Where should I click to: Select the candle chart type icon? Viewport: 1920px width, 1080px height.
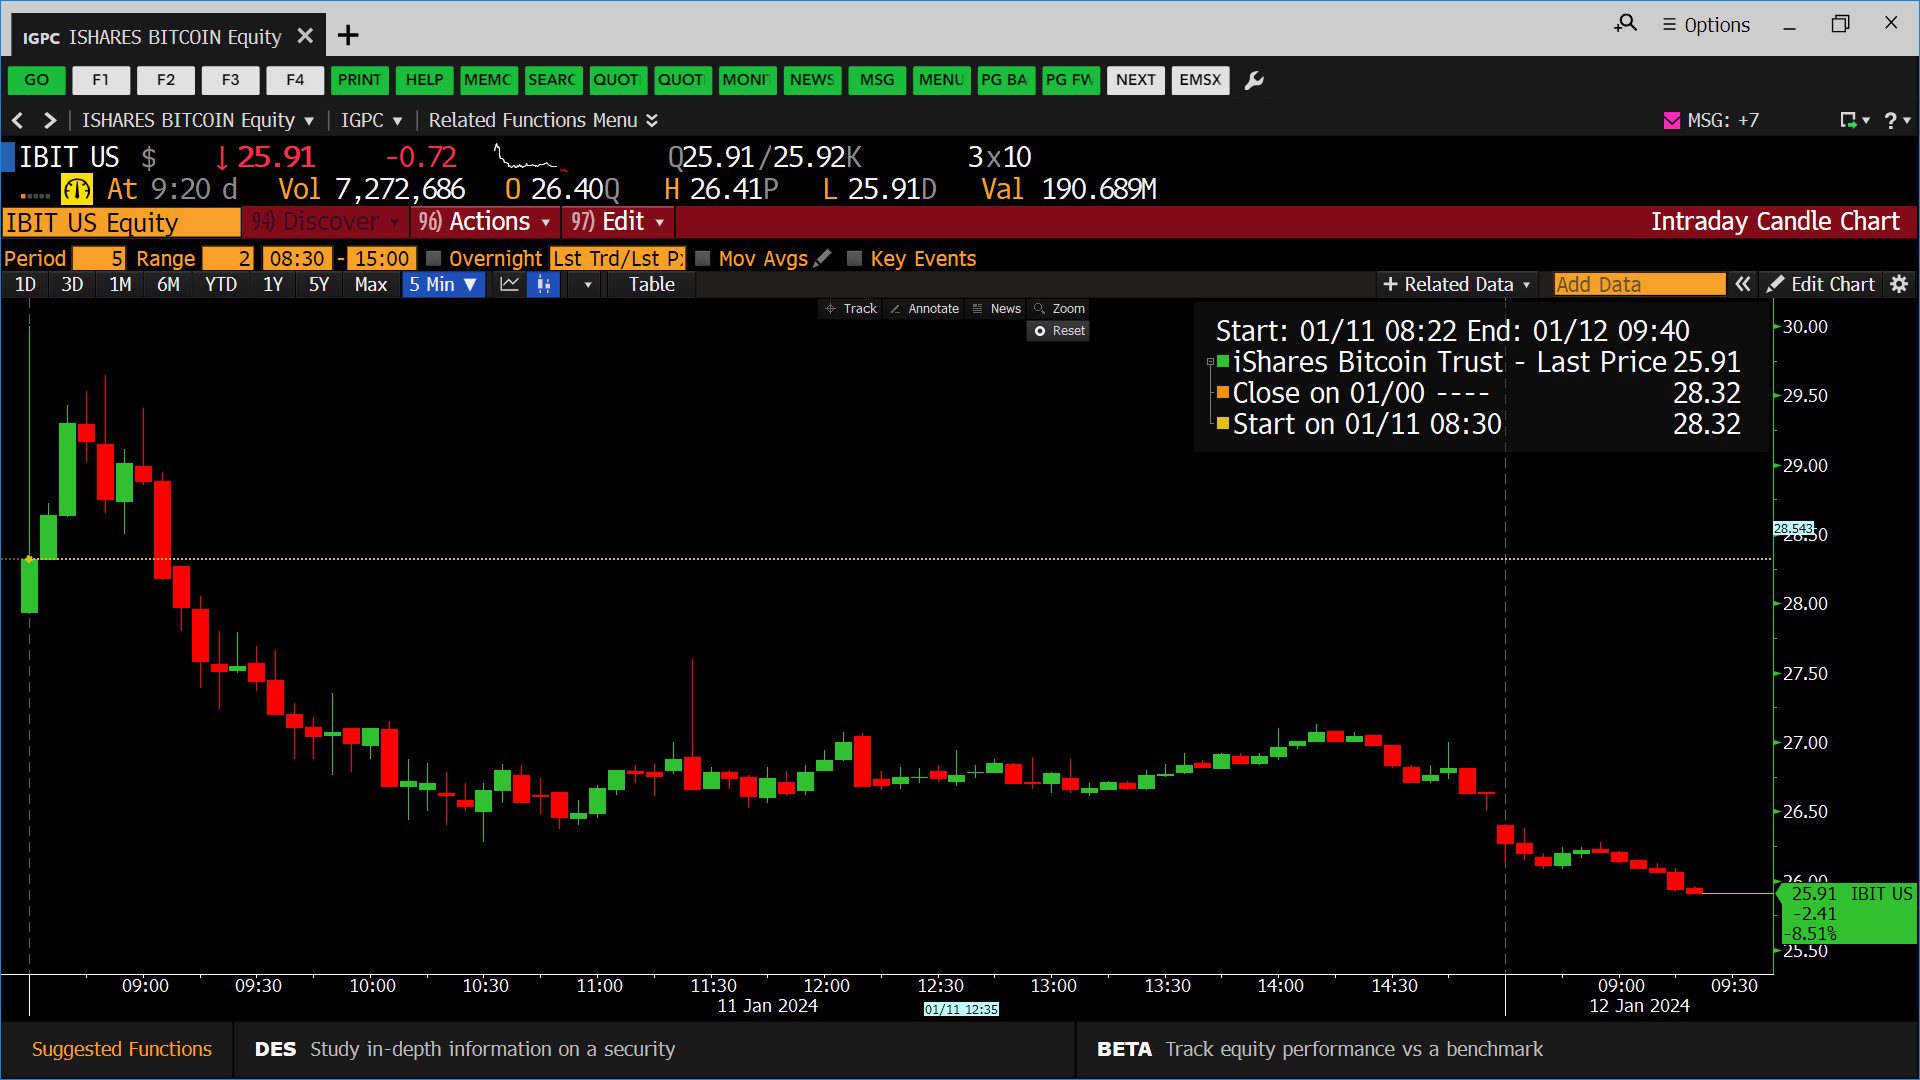543,285
